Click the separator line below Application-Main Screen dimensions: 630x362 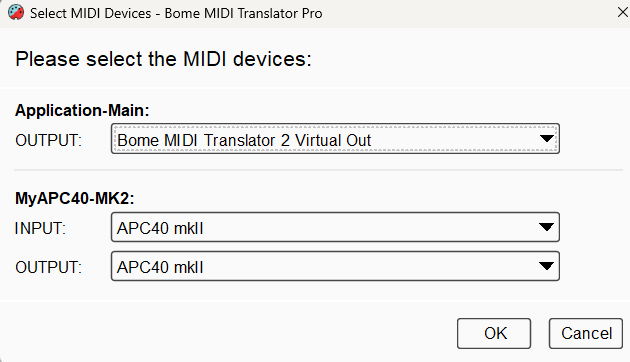(318, 170)
